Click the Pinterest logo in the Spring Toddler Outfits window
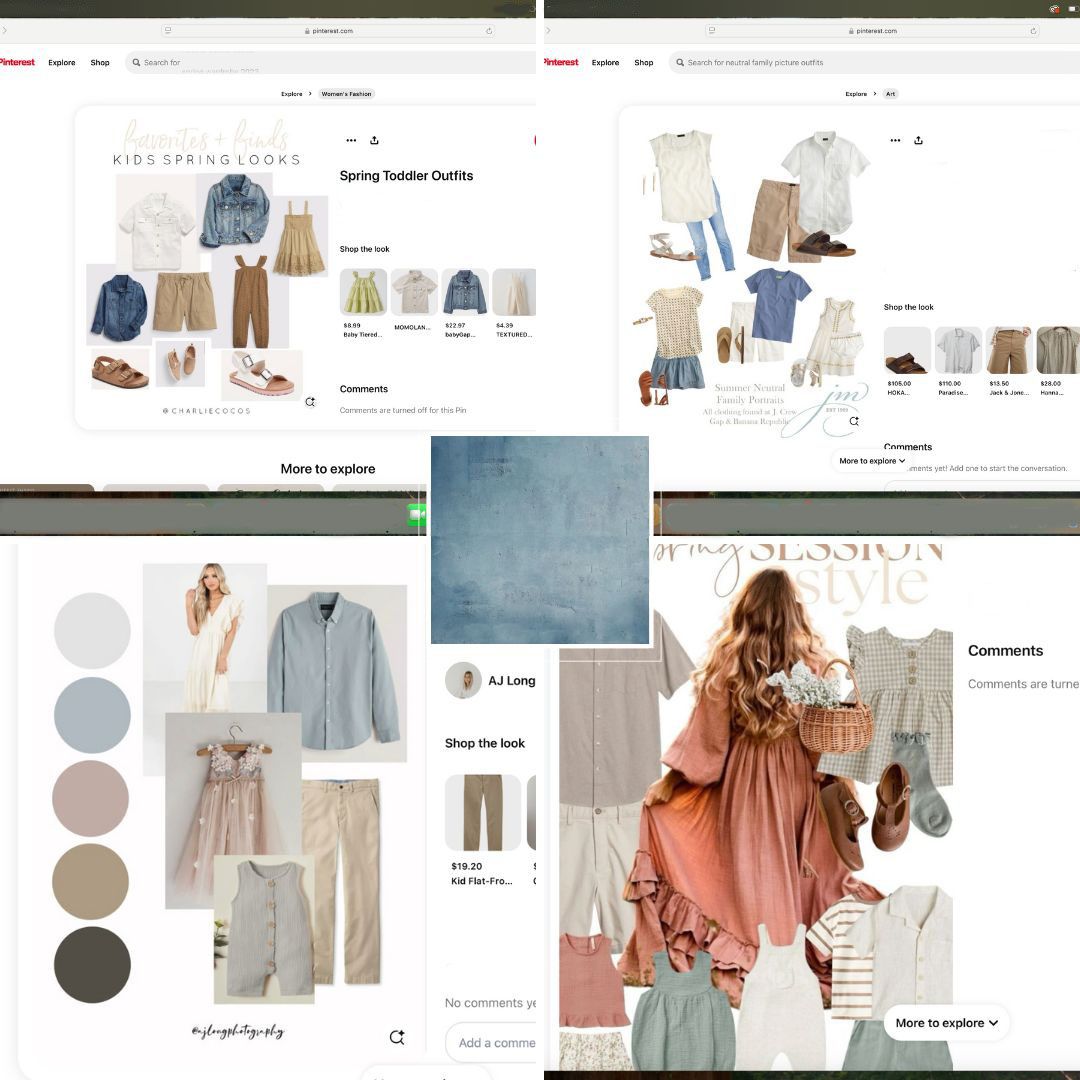Screen dimensions: 1080x1080 pos(17,62)
